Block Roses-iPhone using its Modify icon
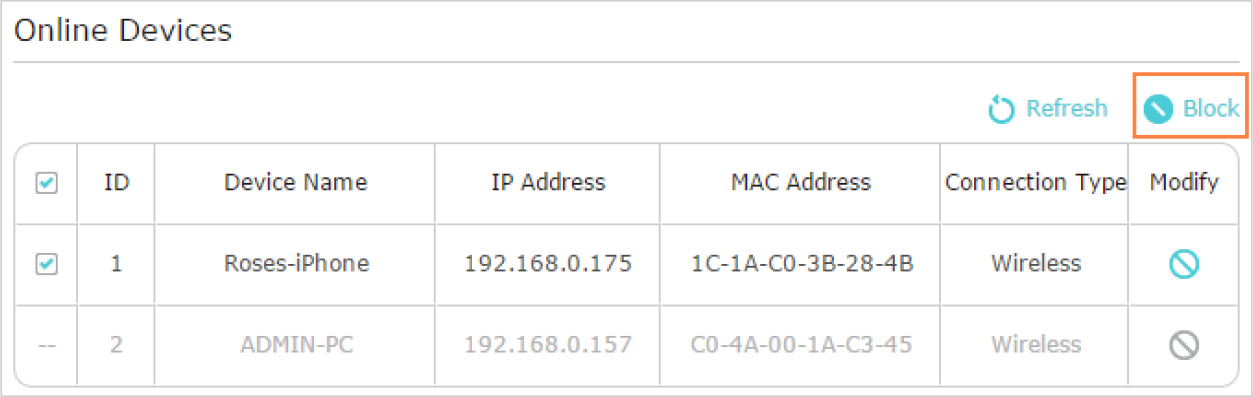1253x397 pixels. (x=1184, y=265)
